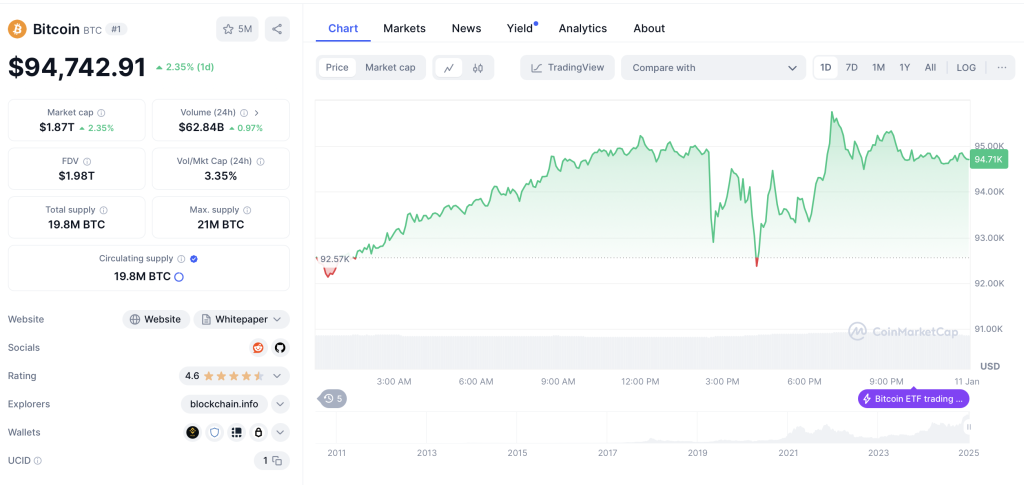Image resolution: width=1024 pixels, height=485 pixels.
Task: Select 1Y time range
Action: pyautogui.click(x=904, y=68)
